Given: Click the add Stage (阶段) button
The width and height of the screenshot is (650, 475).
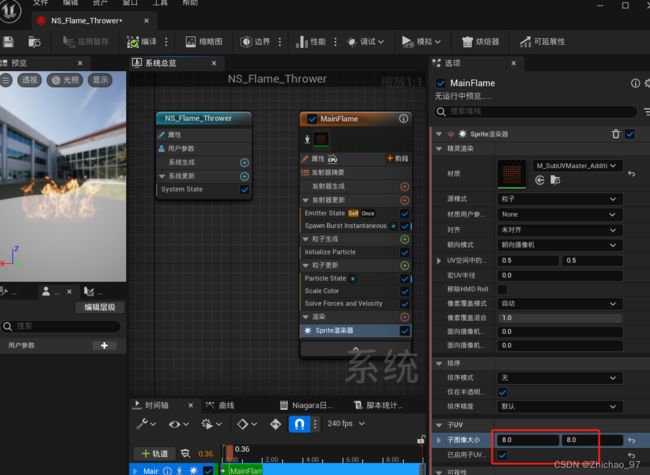Looking at the screenshot, I should (398, 158).
